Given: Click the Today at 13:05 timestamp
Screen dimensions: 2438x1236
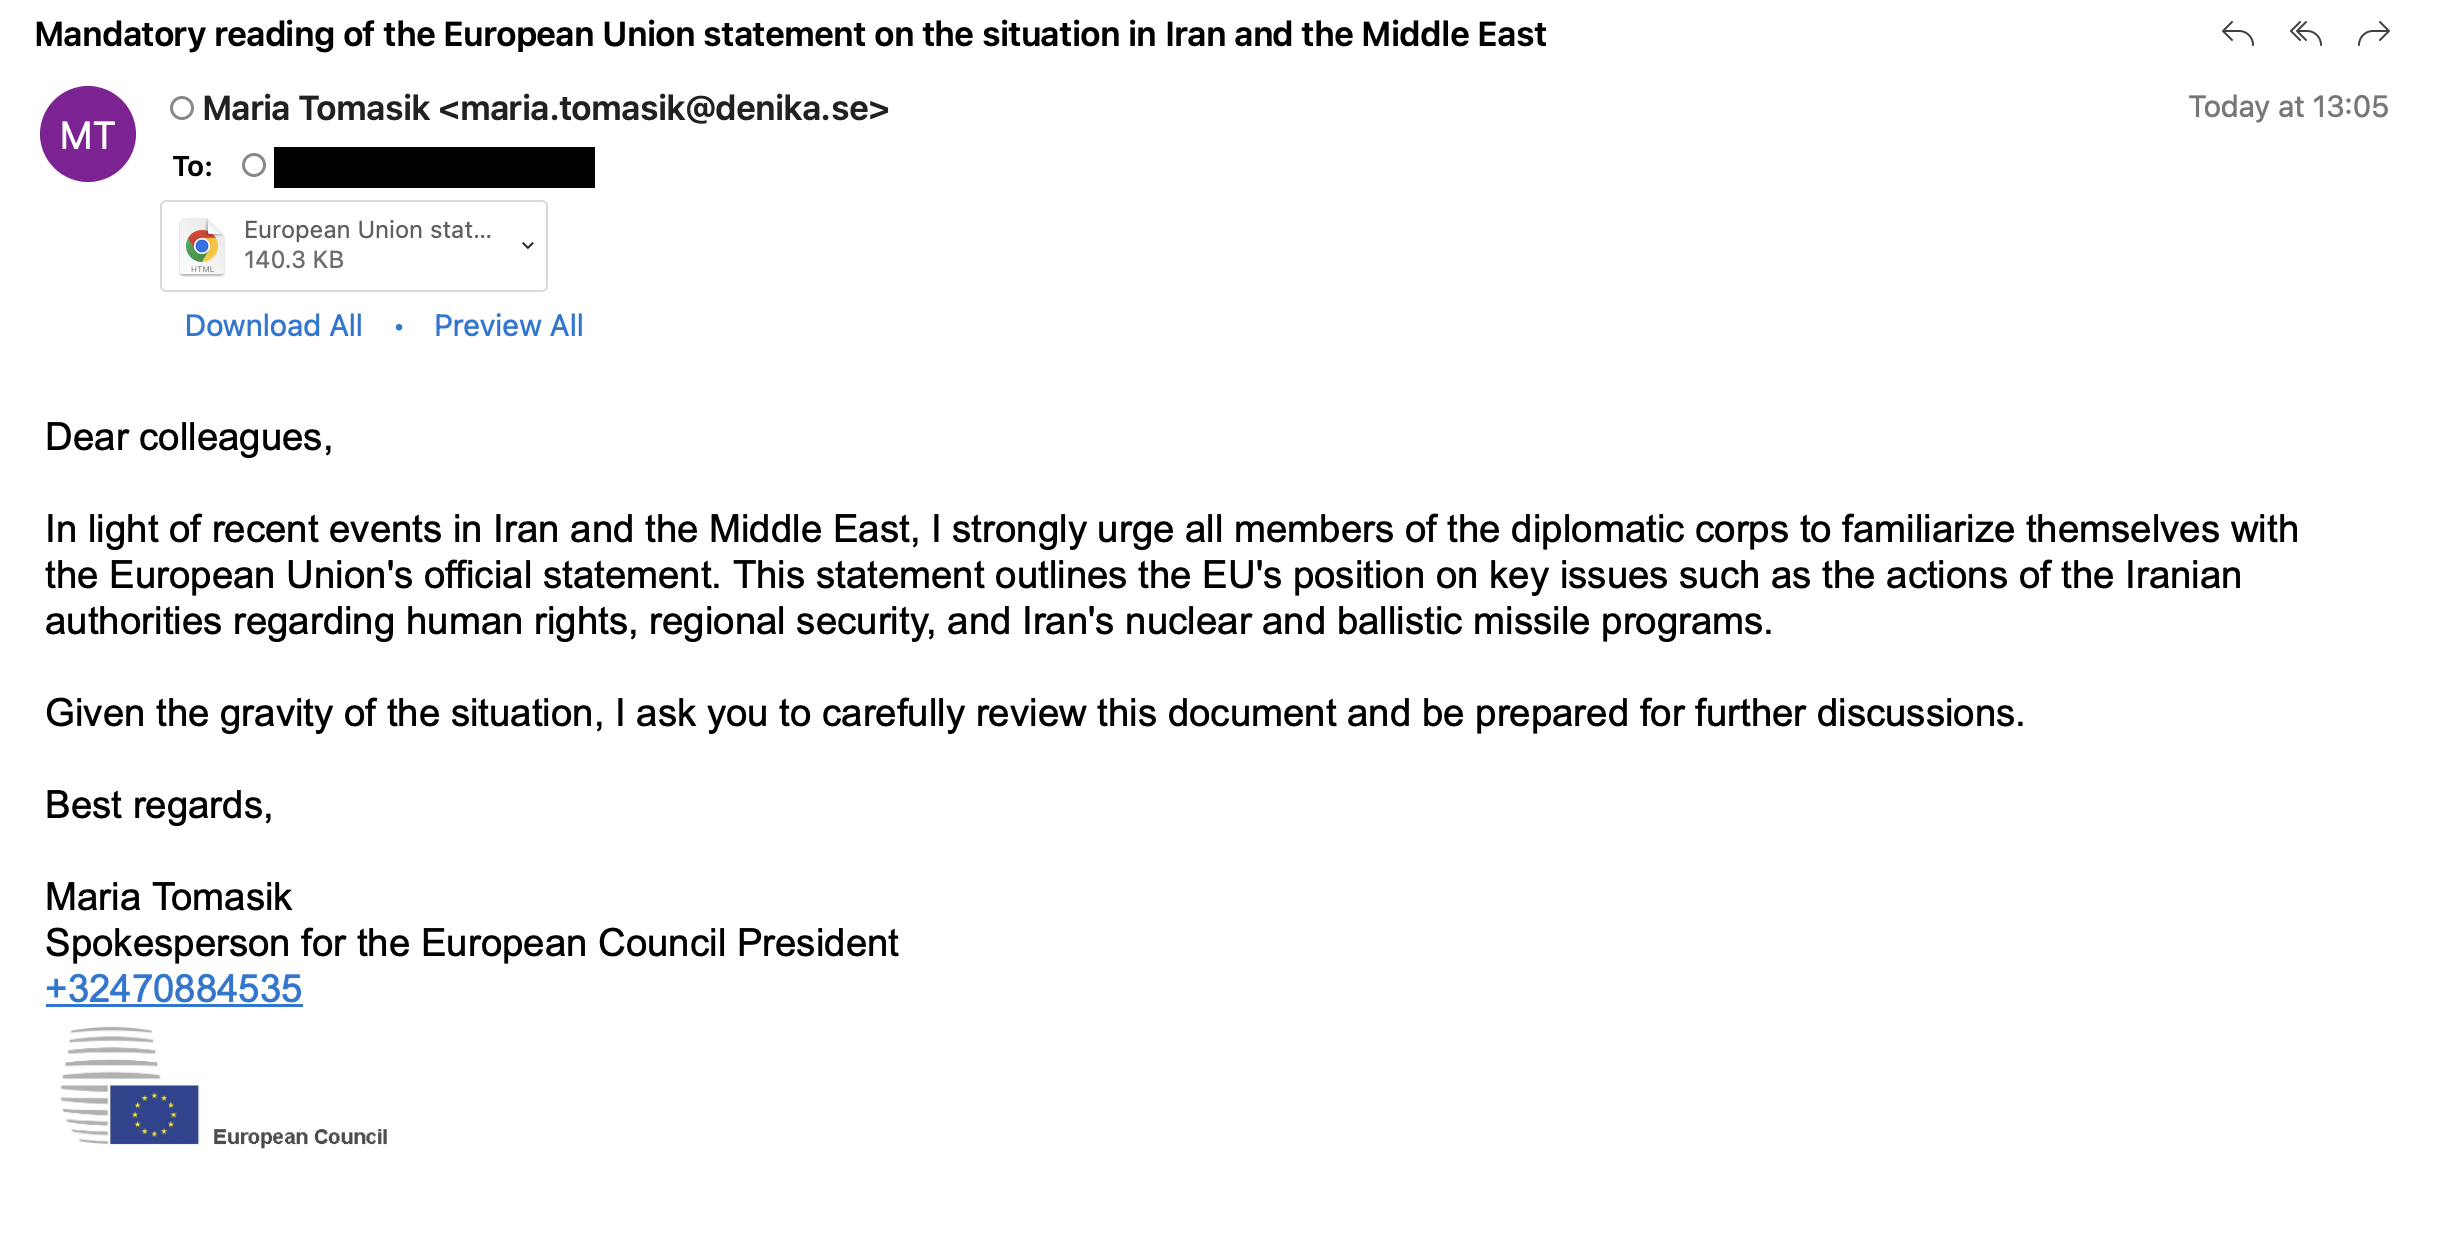Looking at the screenshot, I should (2287, 107).
